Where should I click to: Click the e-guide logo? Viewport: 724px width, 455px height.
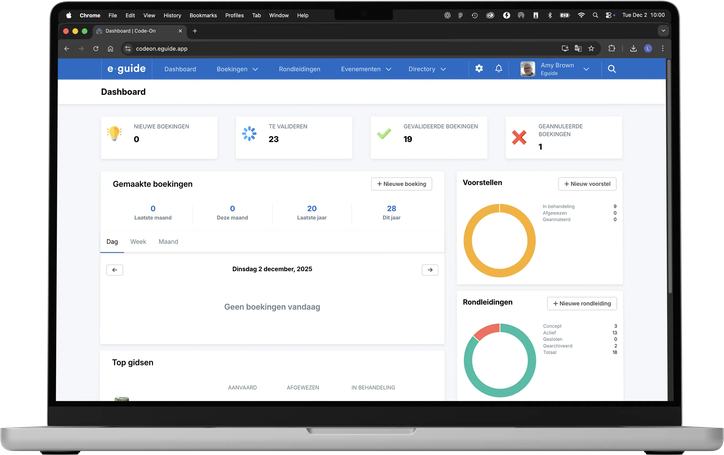(x=126, y=69)
